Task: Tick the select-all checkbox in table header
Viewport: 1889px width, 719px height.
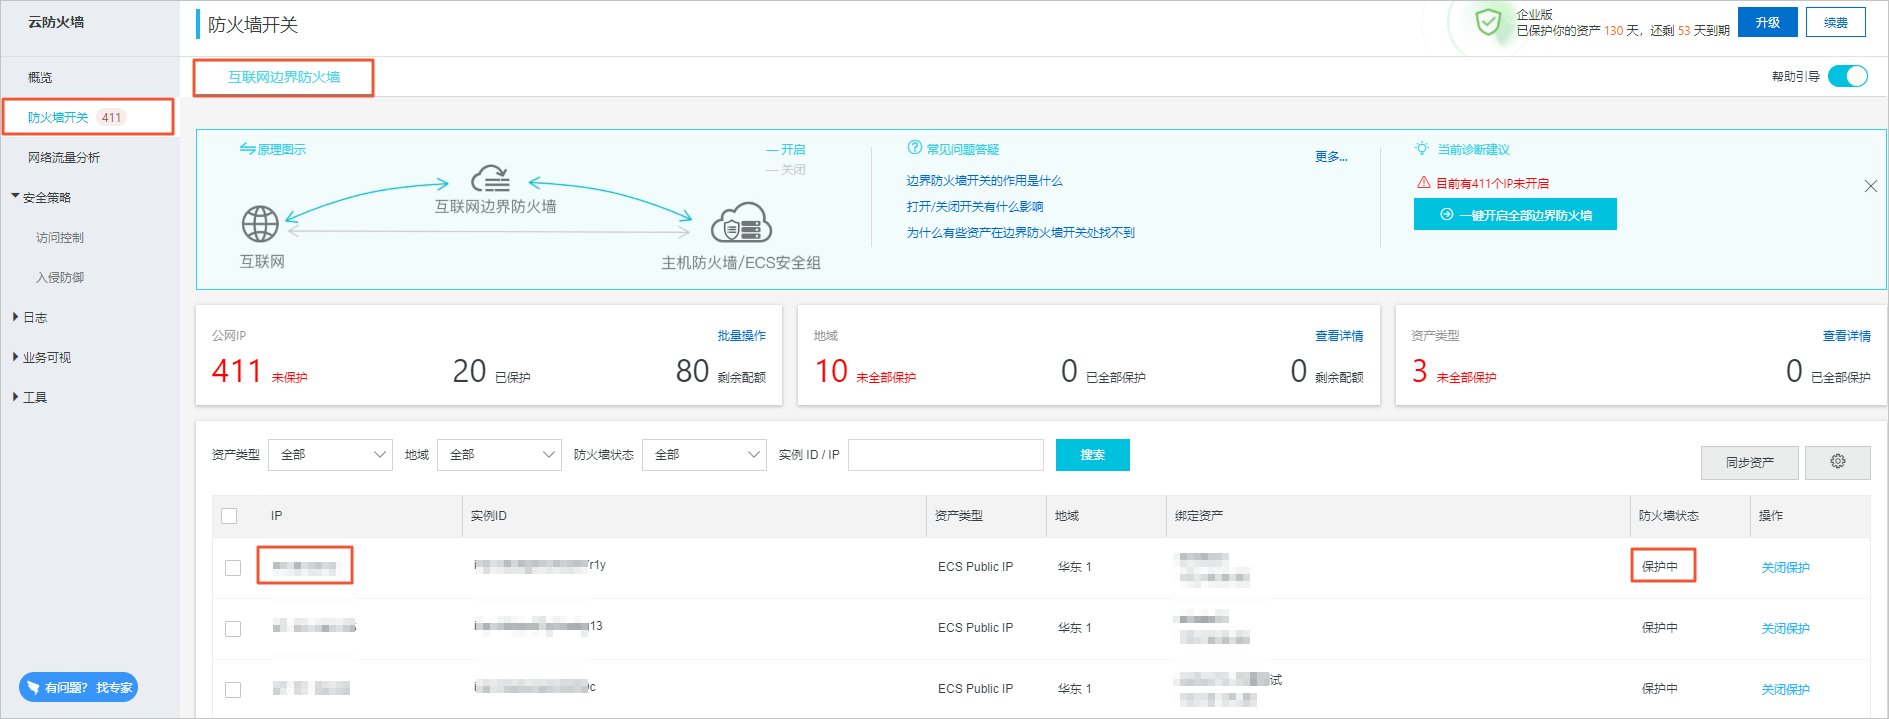Action: pyautogui.click(x=229, y=516)
